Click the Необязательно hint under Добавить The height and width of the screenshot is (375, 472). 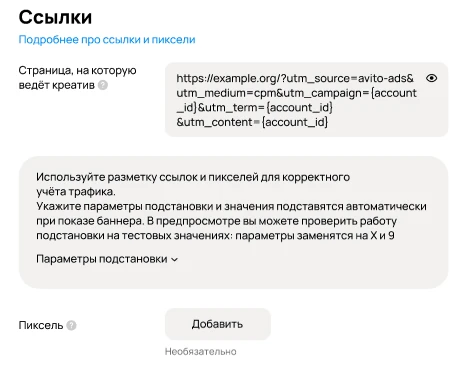point(201,352)
